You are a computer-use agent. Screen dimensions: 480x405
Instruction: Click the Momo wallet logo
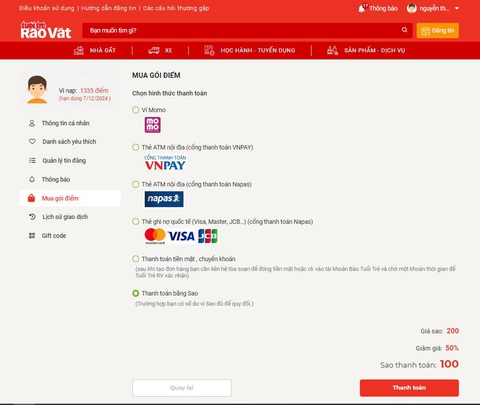pyautogui.click(x=153, y=125)
